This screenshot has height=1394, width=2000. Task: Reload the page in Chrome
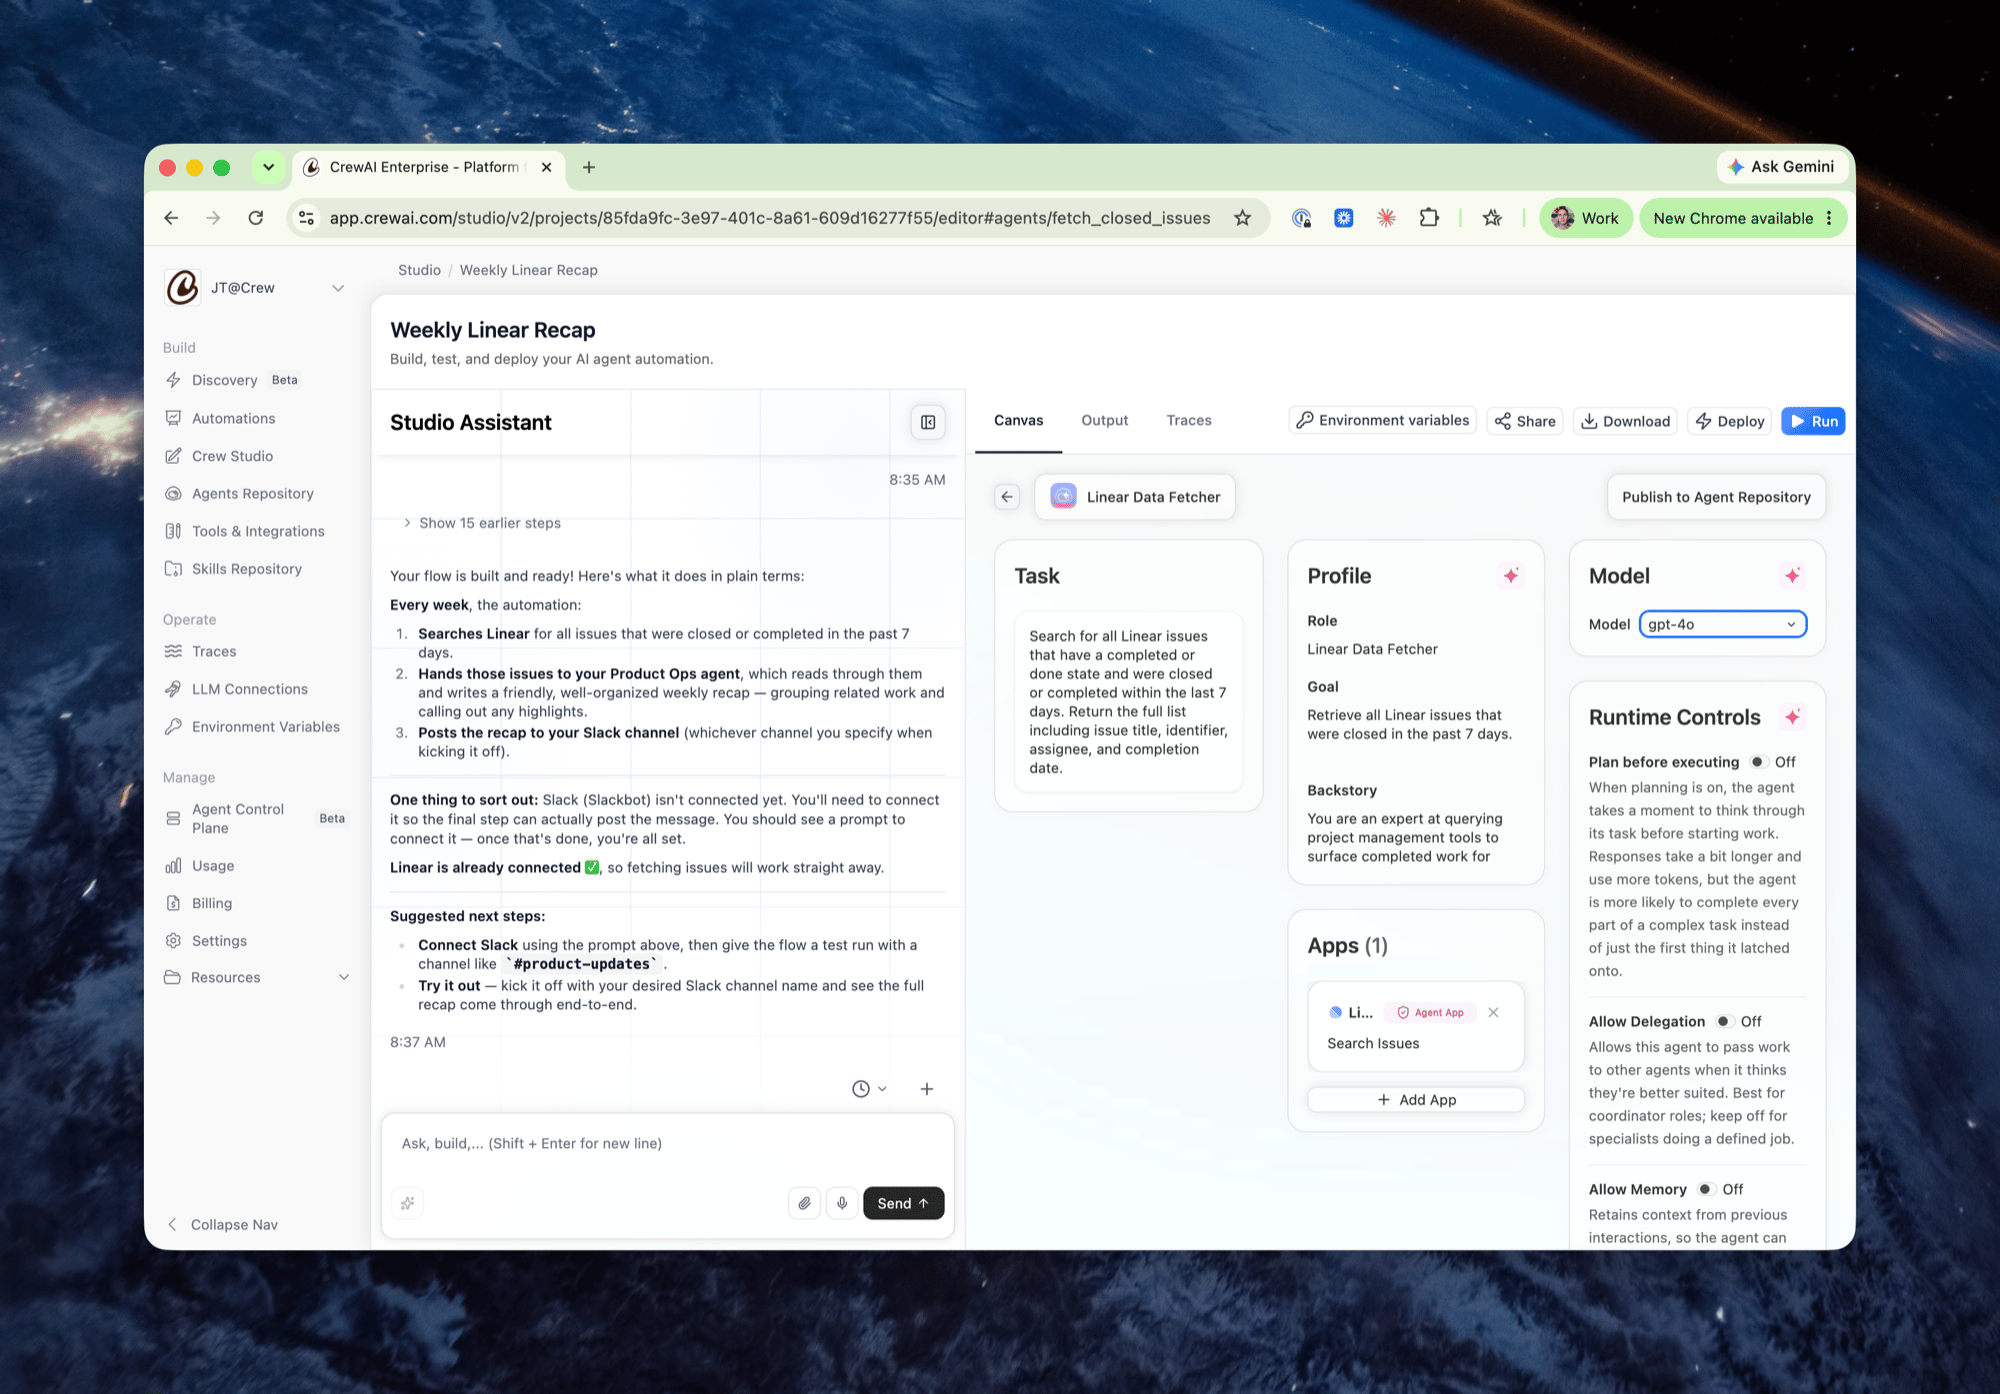point(256,218)
